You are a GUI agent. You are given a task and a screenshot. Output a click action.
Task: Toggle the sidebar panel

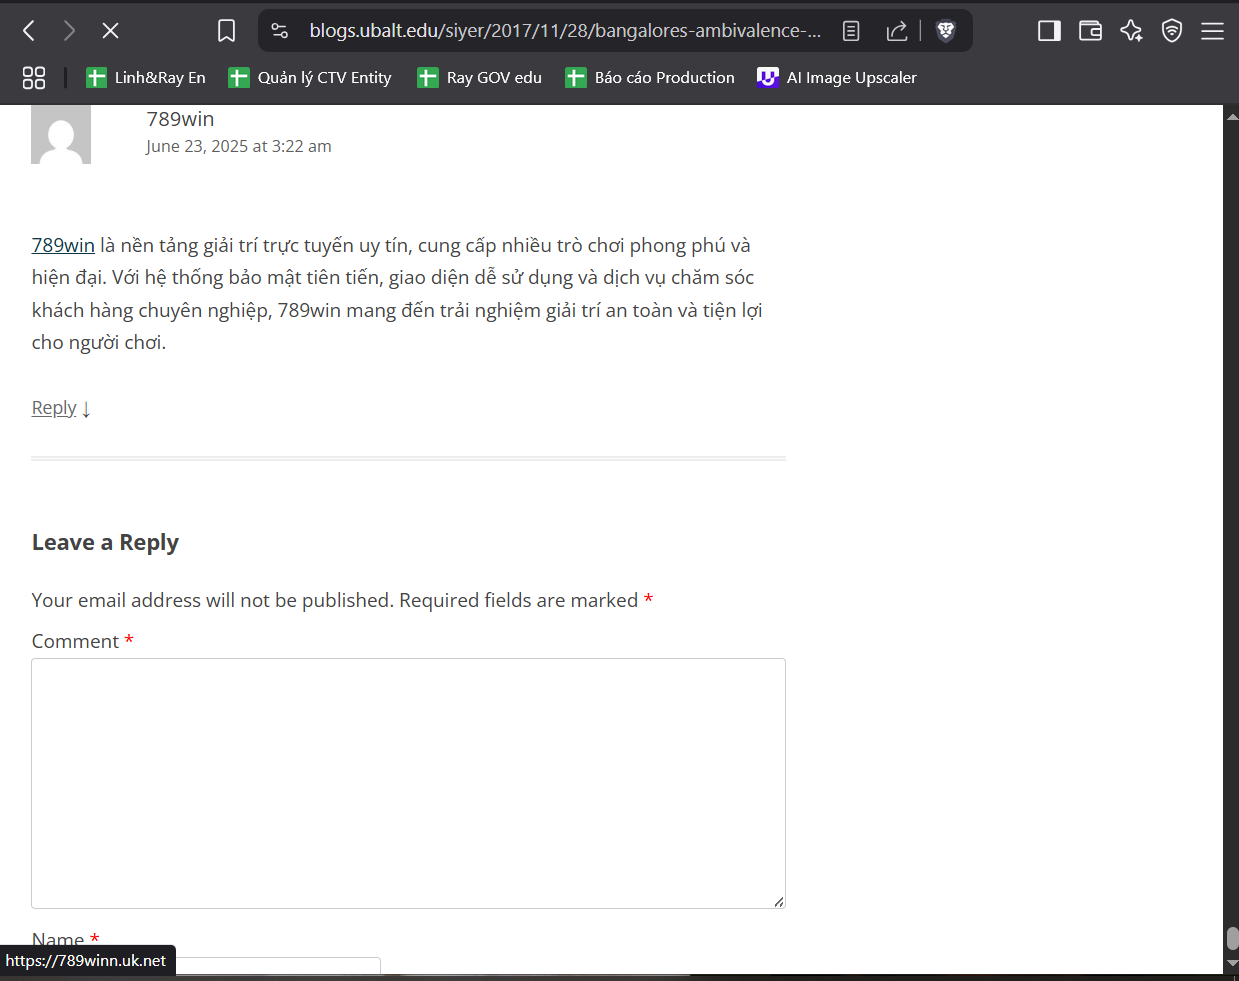click(x=1049, y=31)
